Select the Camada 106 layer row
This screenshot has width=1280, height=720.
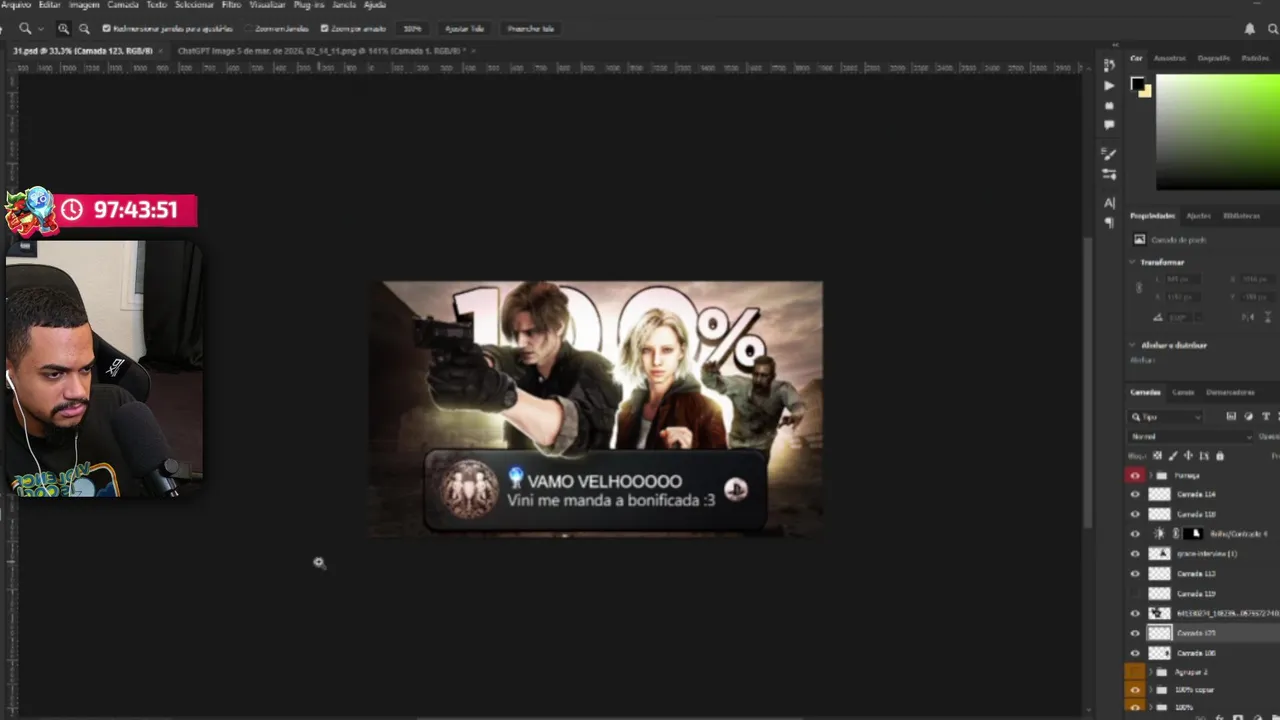[1204, 653]
